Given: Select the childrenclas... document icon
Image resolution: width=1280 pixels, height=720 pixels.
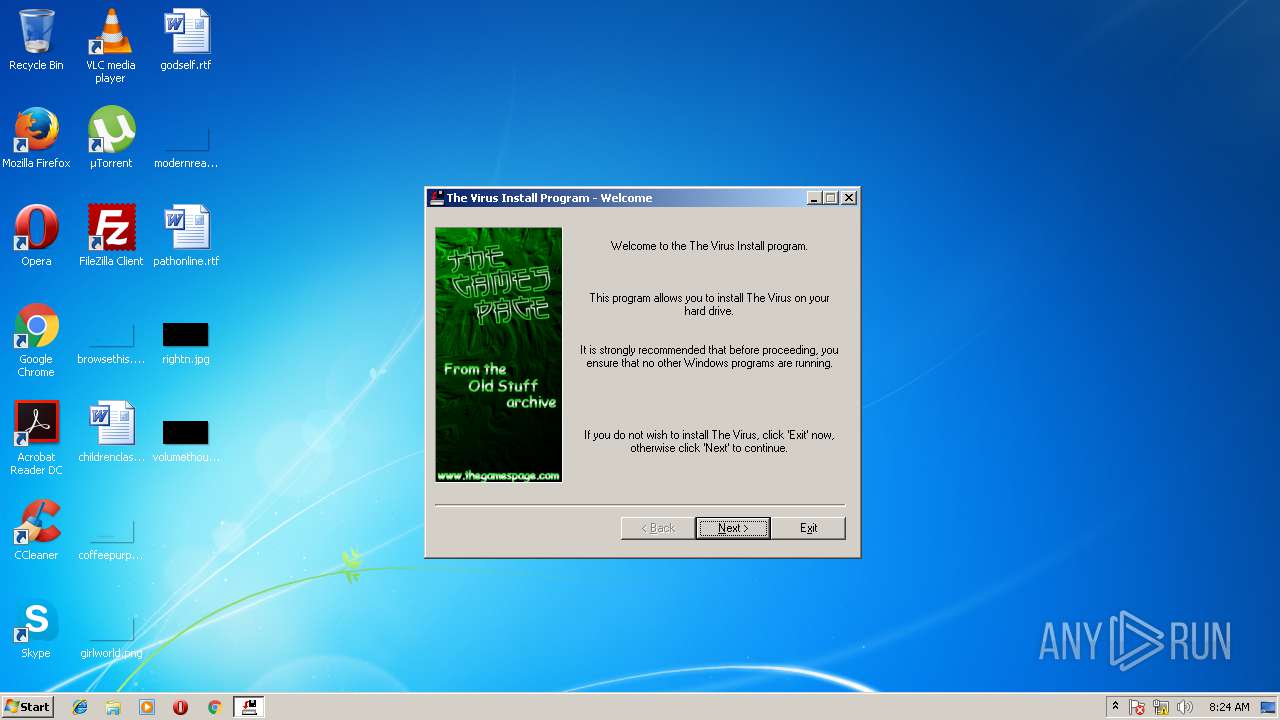Looking at the screenshot, I should [x=111, y=432].
